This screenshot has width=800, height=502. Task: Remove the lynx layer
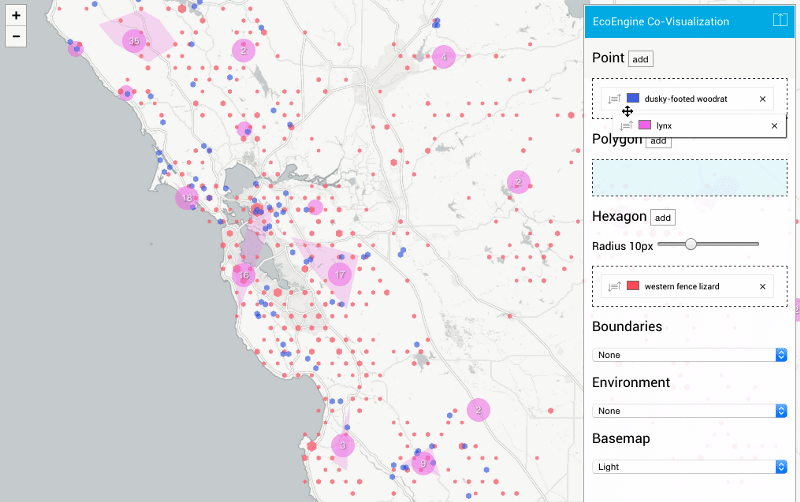coord(773,126)
